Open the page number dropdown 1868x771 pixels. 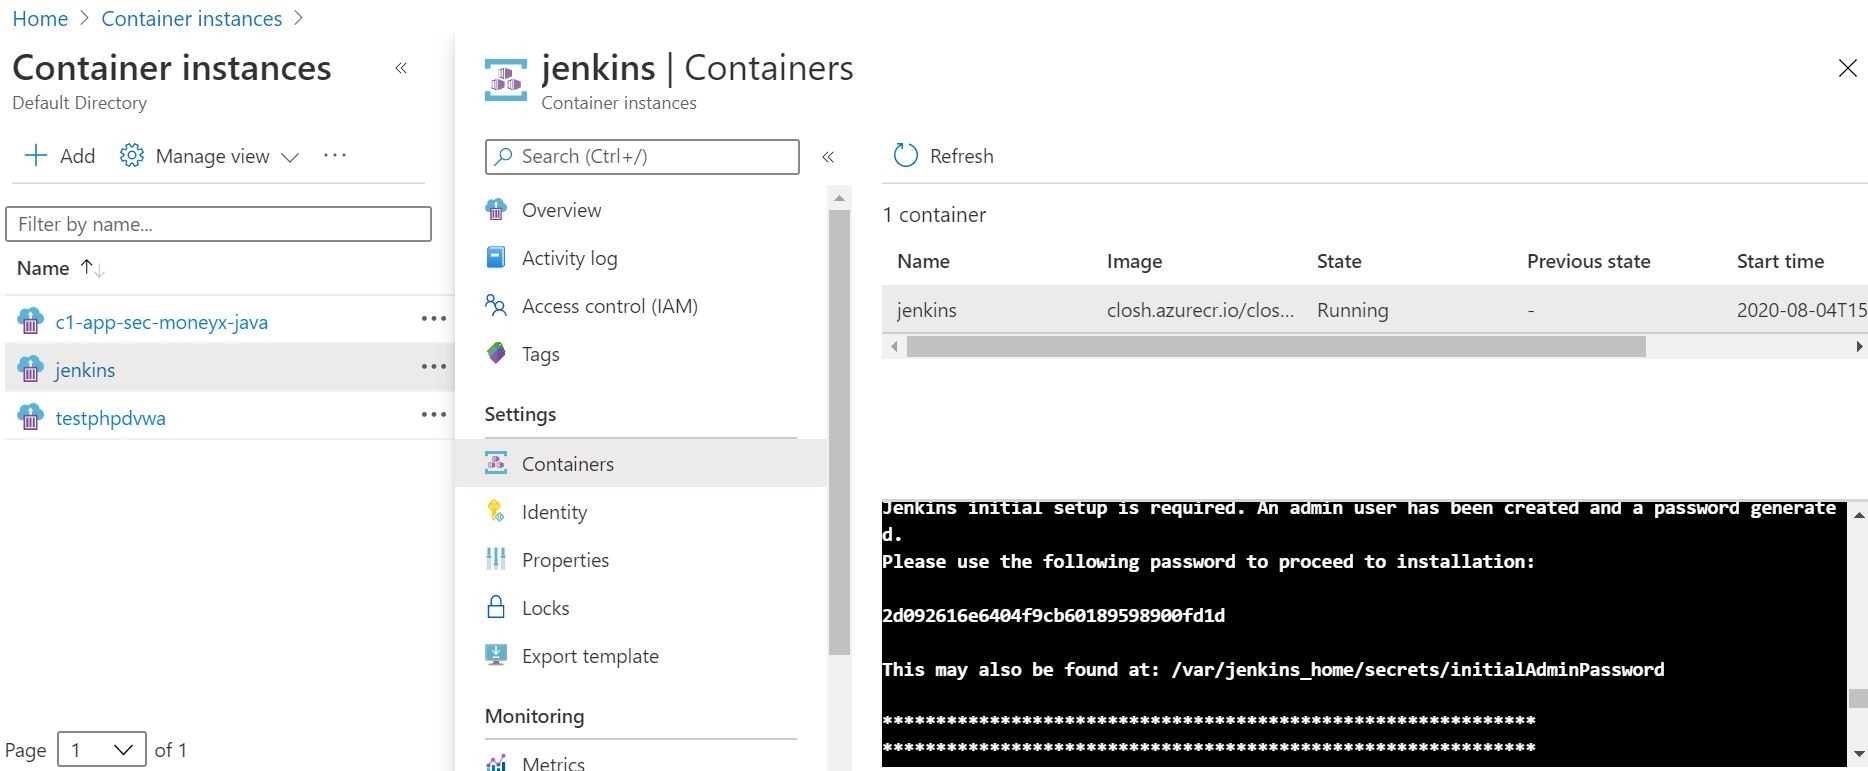coord(102,750)
